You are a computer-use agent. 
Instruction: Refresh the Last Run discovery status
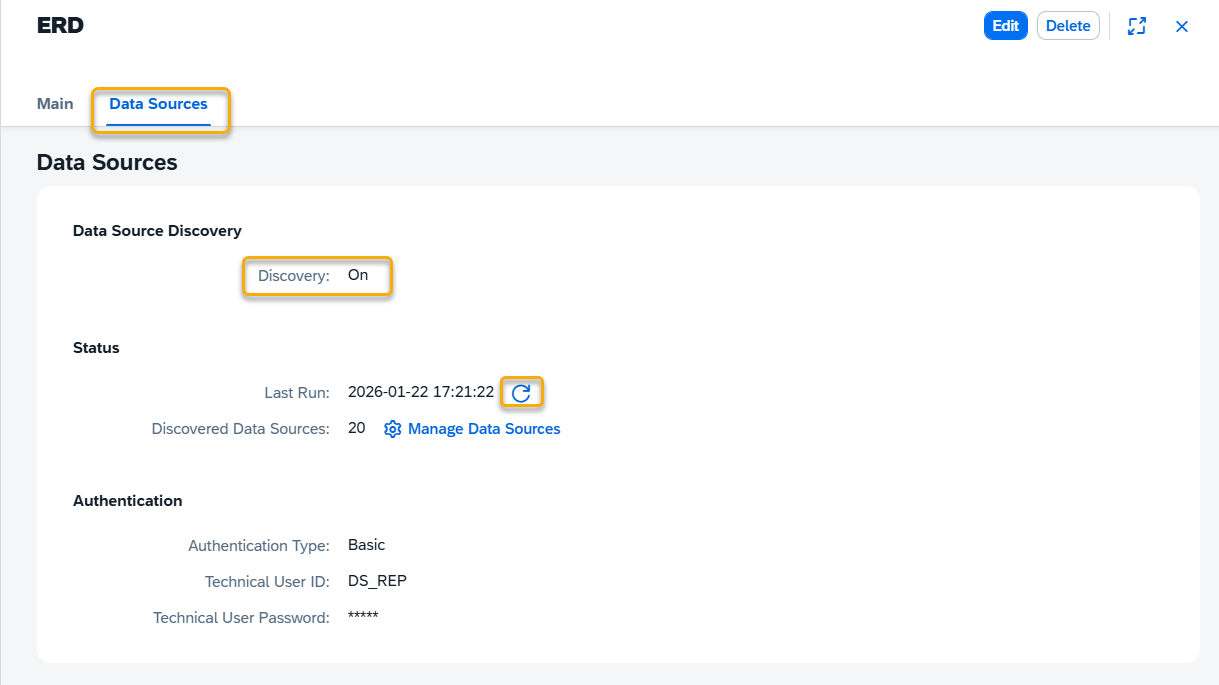coord(521,393)
